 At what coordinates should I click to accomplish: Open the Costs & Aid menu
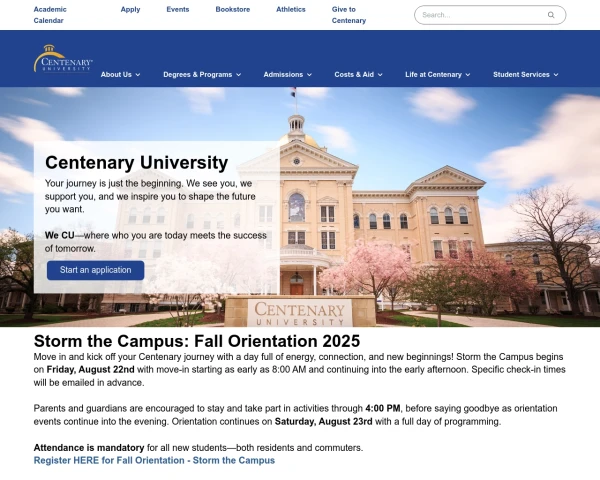358,75
